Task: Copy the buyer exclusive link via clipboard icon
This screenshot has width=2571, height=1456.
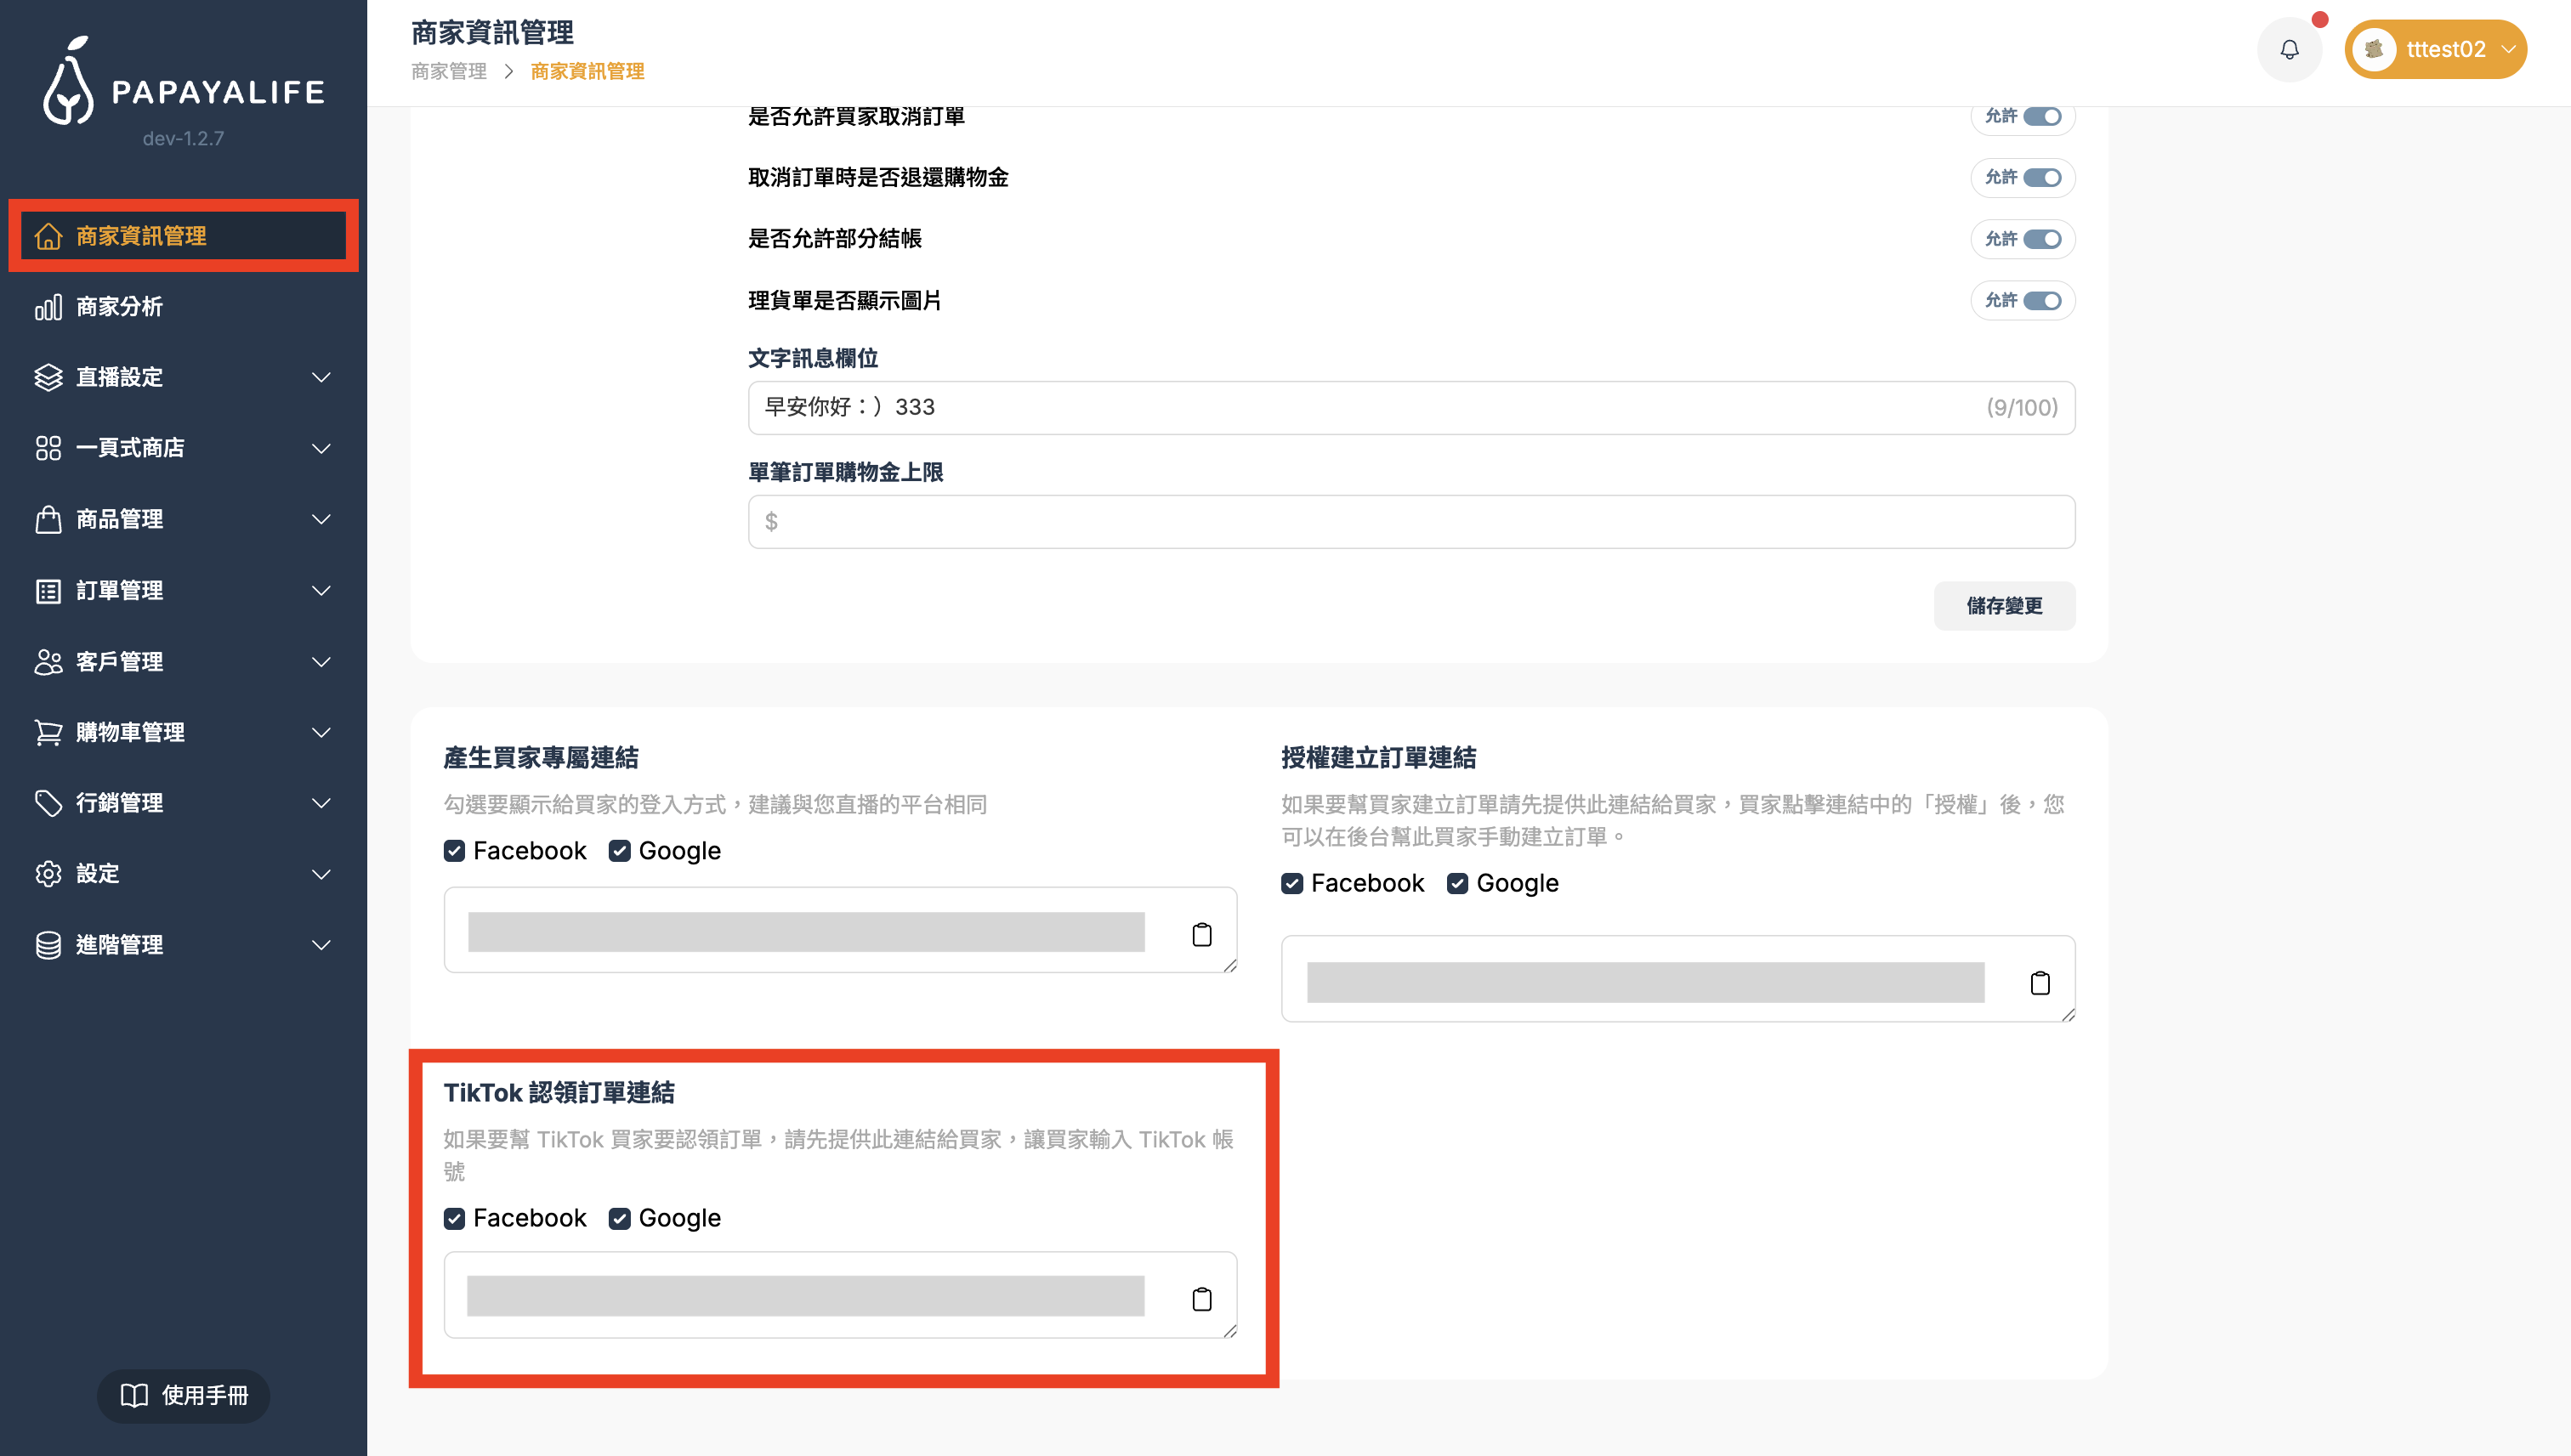Action: 1202,934
